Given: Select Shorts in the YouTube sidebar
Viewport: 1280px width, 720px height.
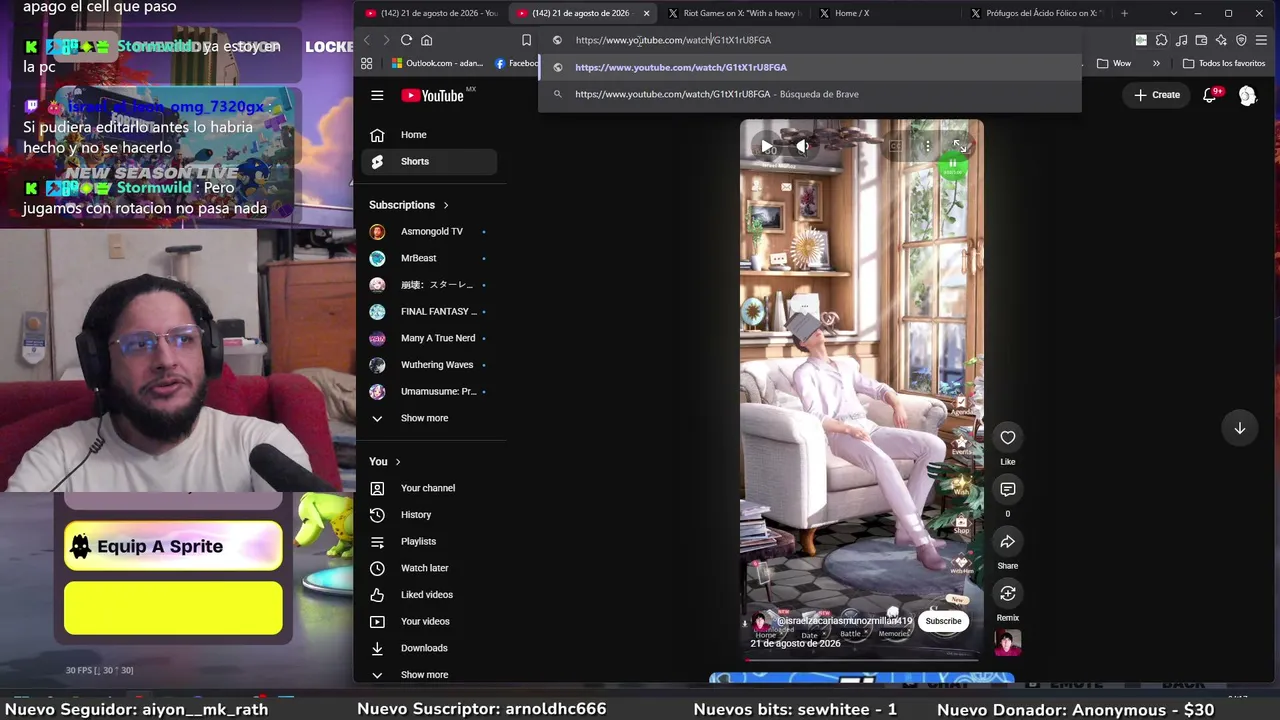Looking at the screenshot, I should (428, 162).
